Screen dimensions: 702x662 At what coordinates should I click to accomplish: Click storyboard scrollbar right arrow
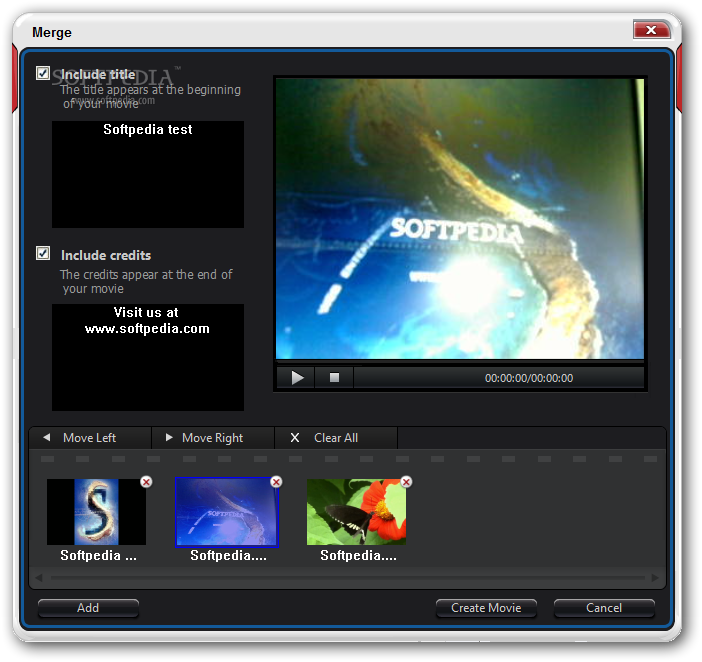click(655, 578)
